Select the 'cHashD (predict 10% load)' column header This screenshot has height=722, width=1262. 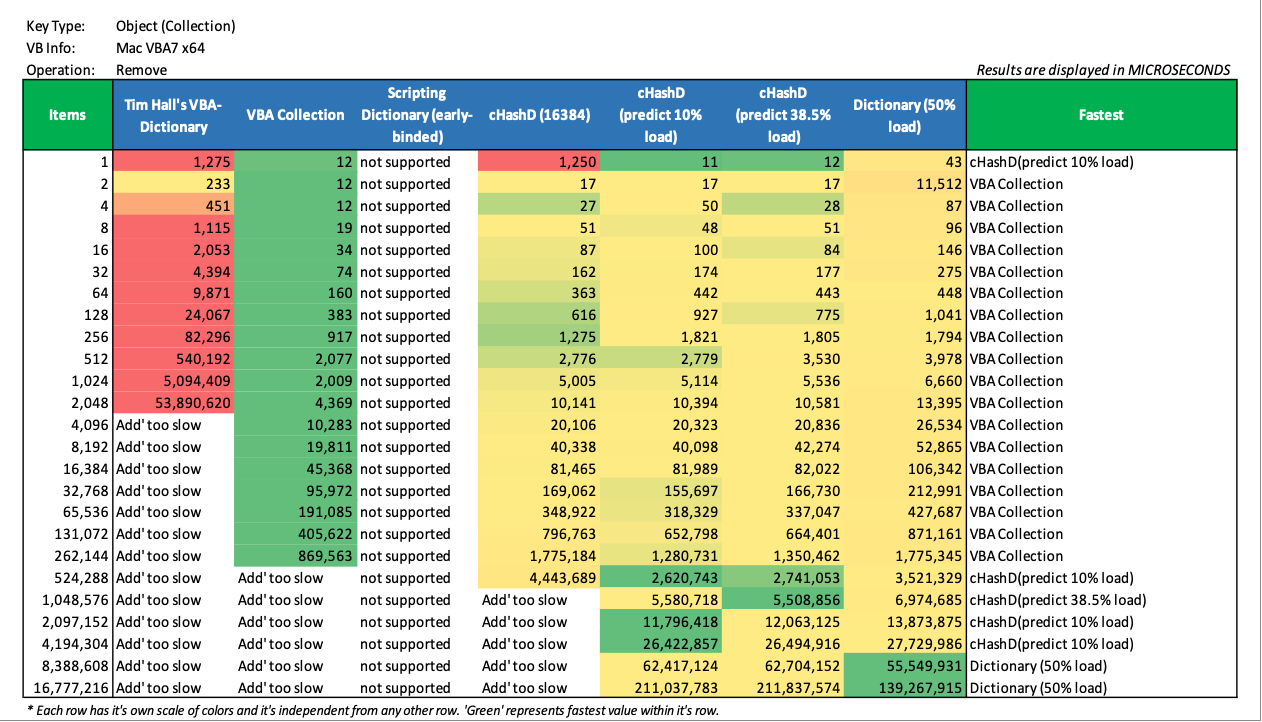660,115
